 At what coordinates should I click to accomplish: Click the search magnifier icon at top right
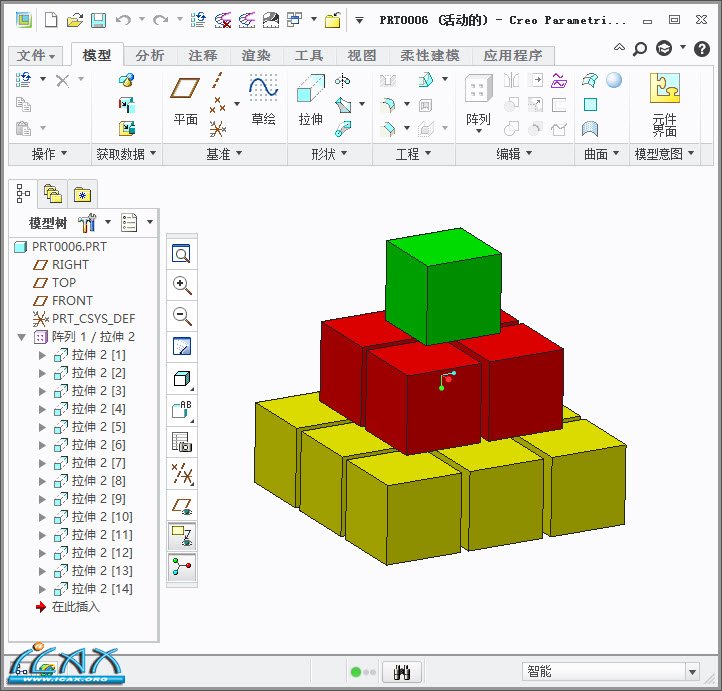(640, 48)
